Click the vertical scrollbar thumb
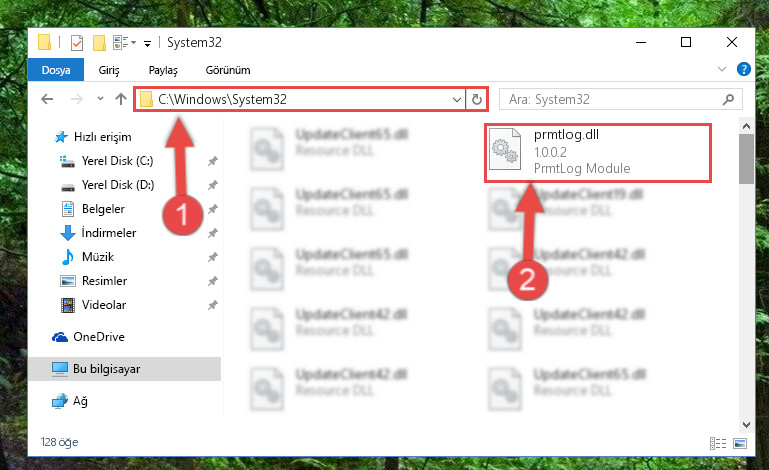 coord(746,158)
